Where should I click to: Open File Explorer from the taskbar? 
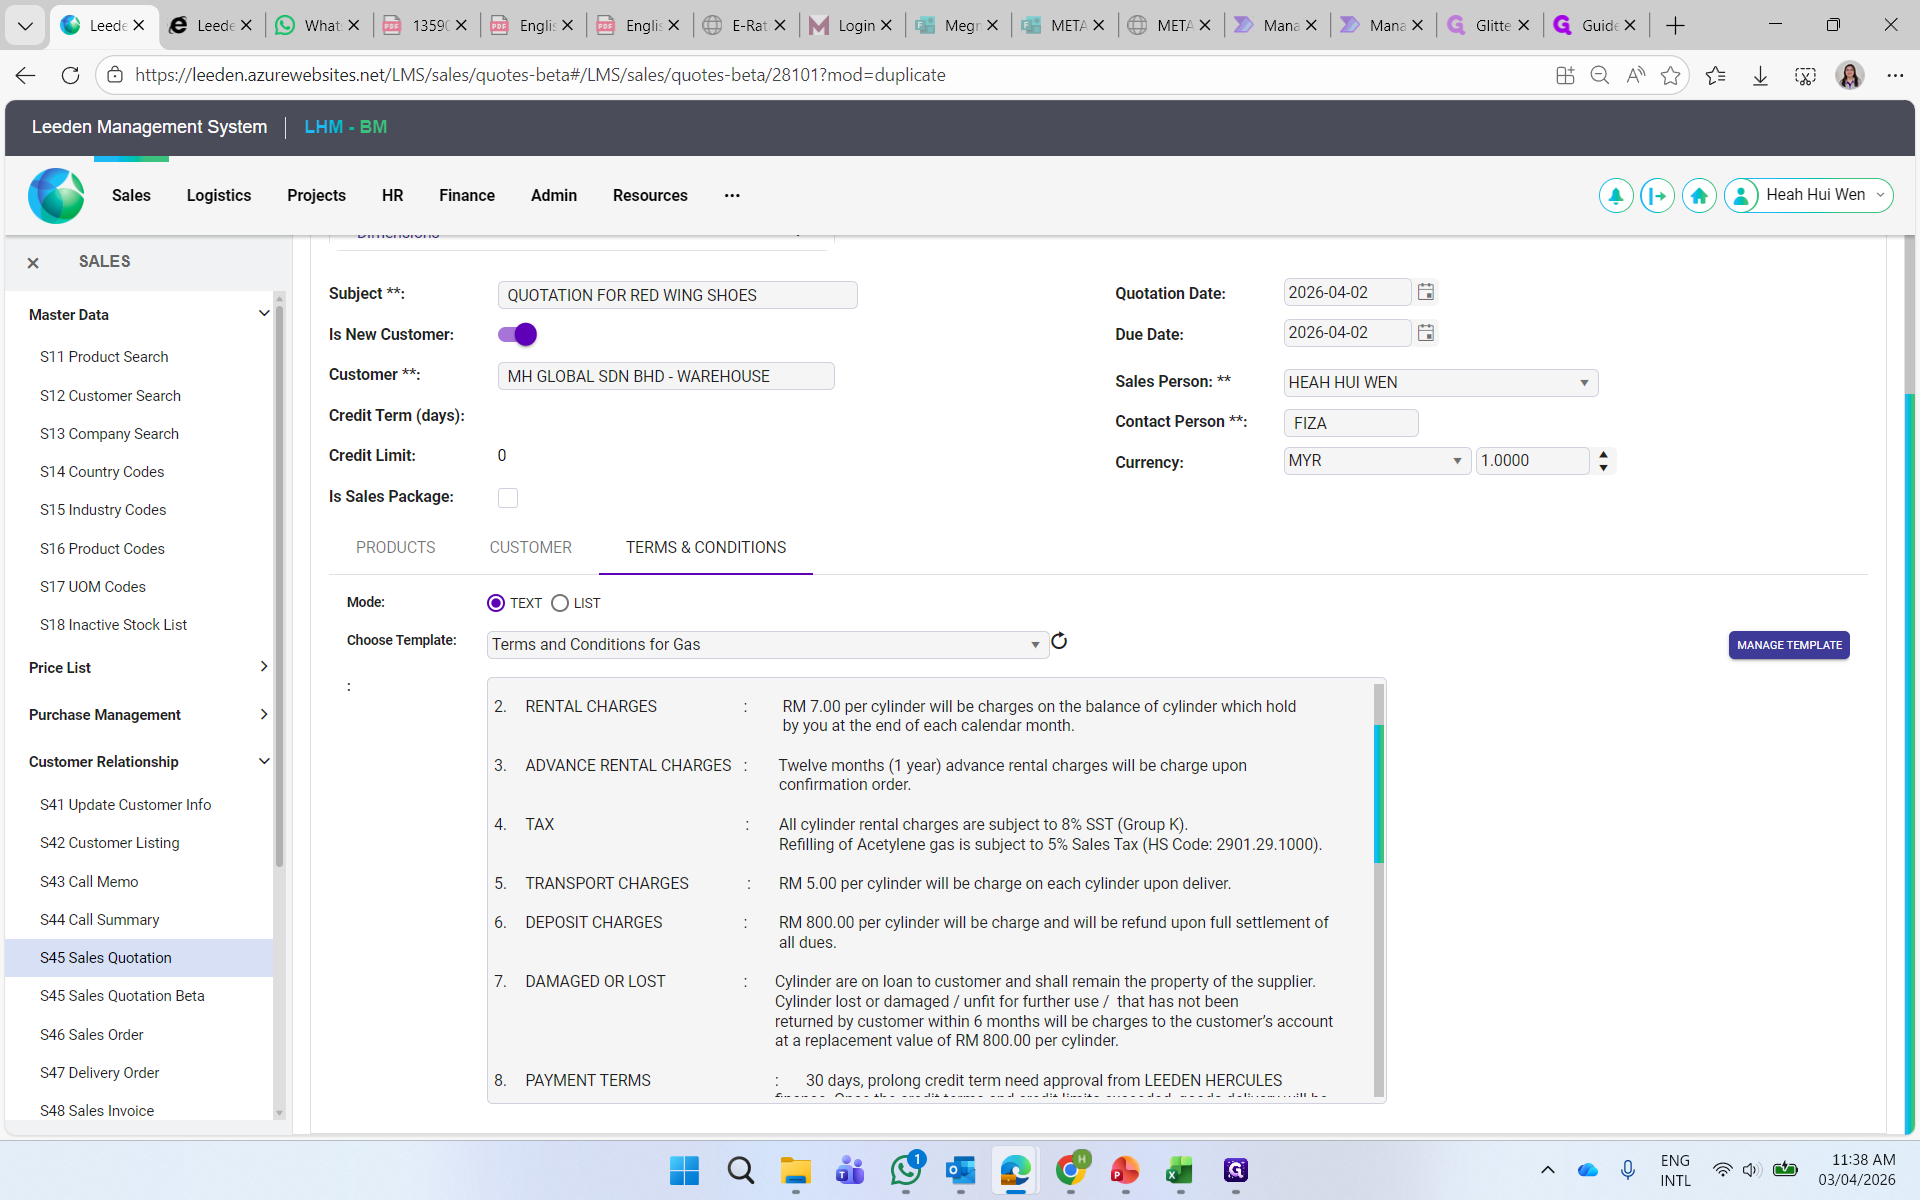796,1170
